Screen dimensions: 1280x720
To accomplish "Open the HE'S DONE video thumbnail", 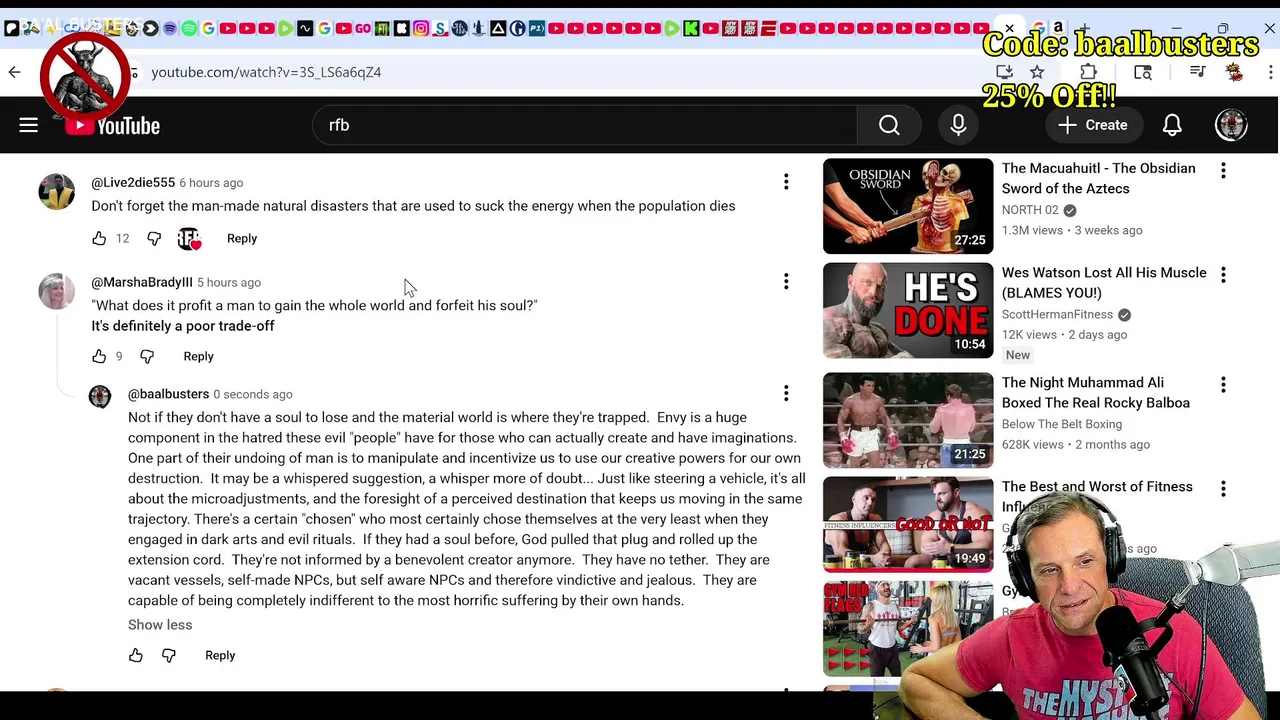I will click(x=908, y=310).
